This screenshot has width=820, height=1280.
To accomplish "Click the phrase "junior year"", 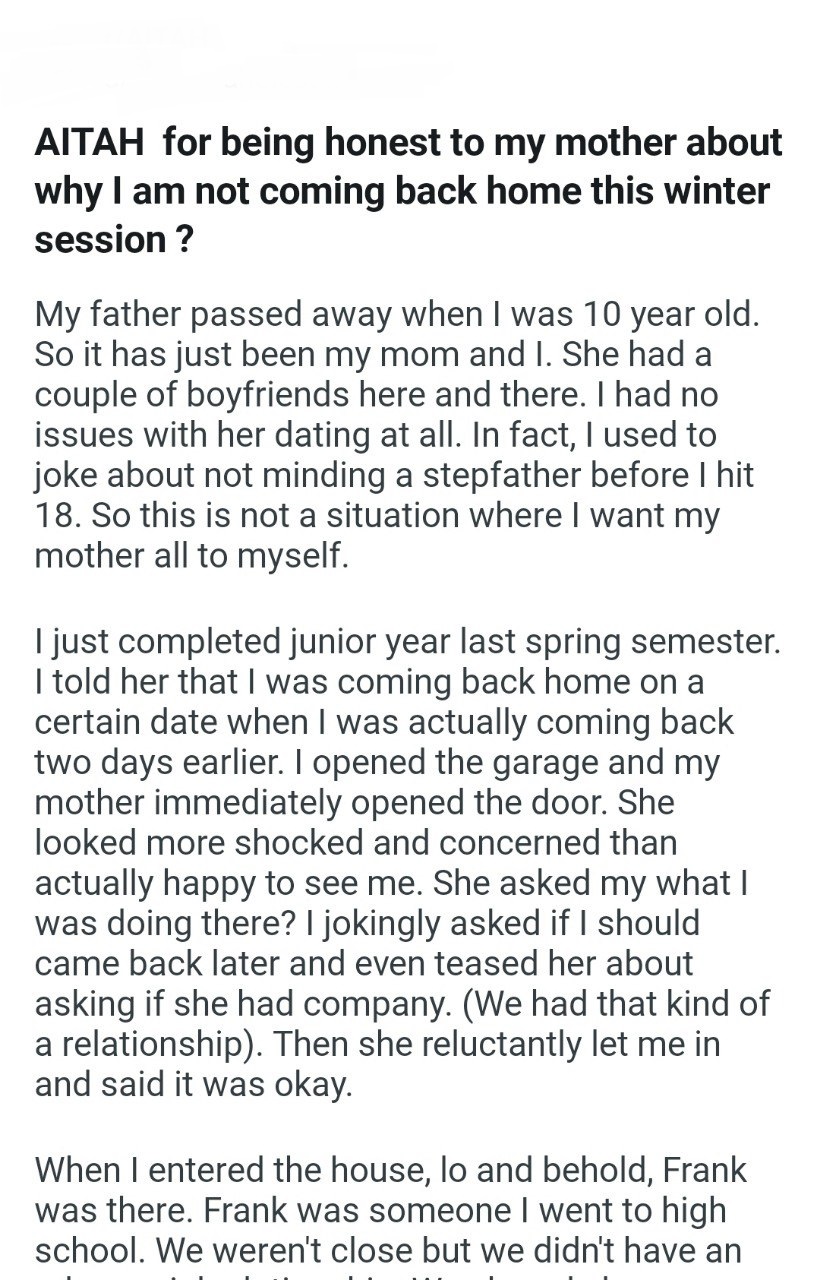I will point(371,642).
